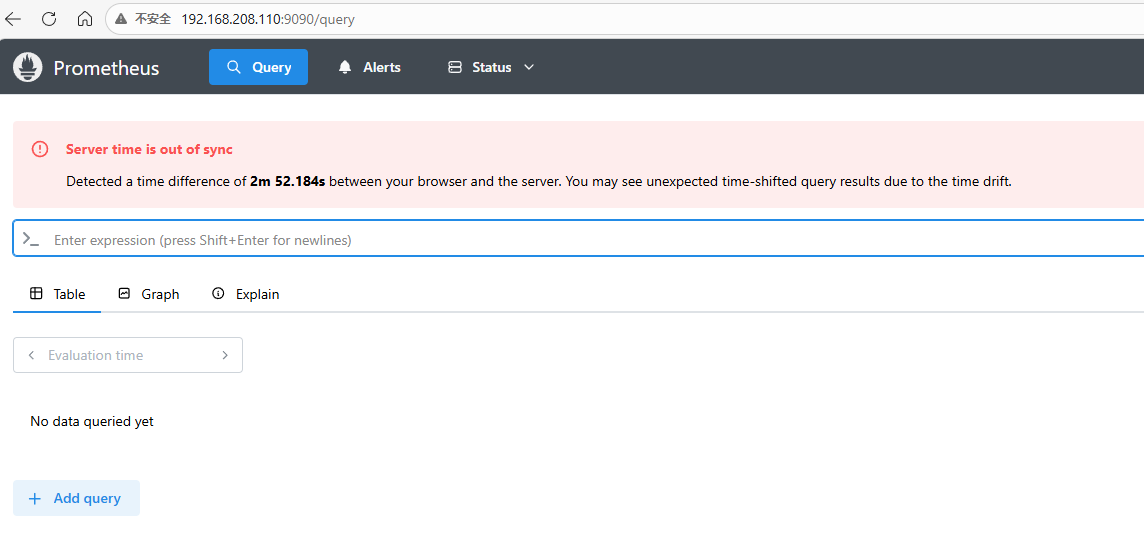The height and width of the screenshot is (539, 1144).
Task: Switch to the Explain tab
Action: pos(245,294)
